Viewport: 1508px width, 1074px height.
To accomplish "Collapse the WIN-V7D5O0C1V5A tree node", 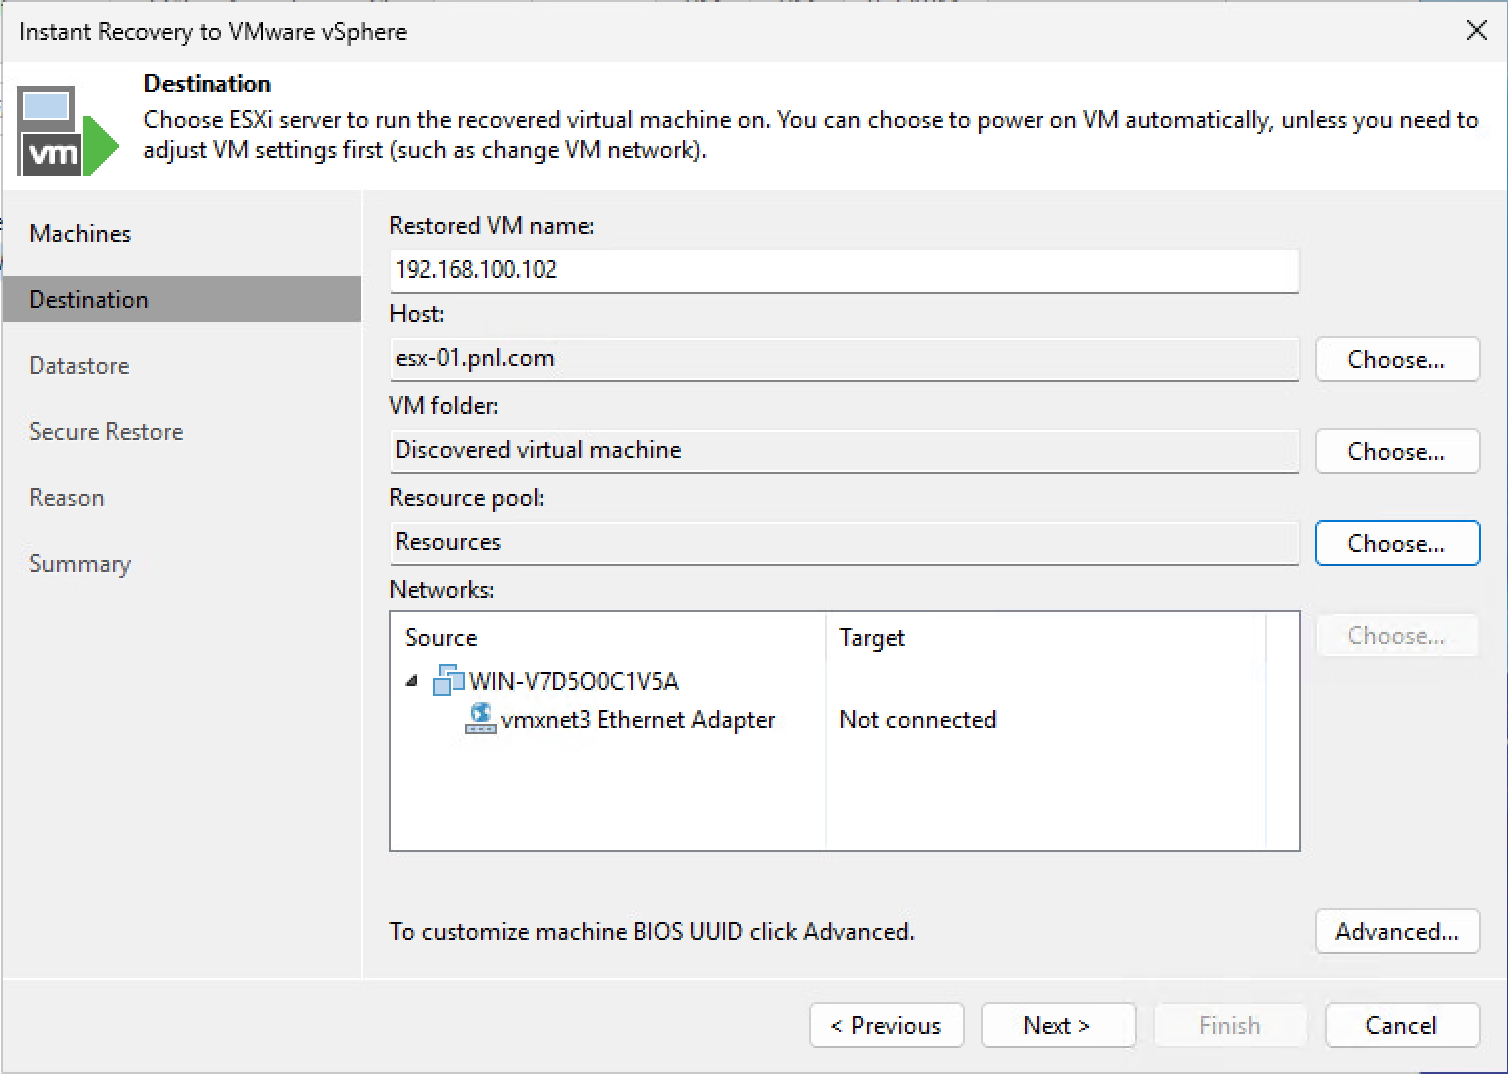I will click(411, 681).
